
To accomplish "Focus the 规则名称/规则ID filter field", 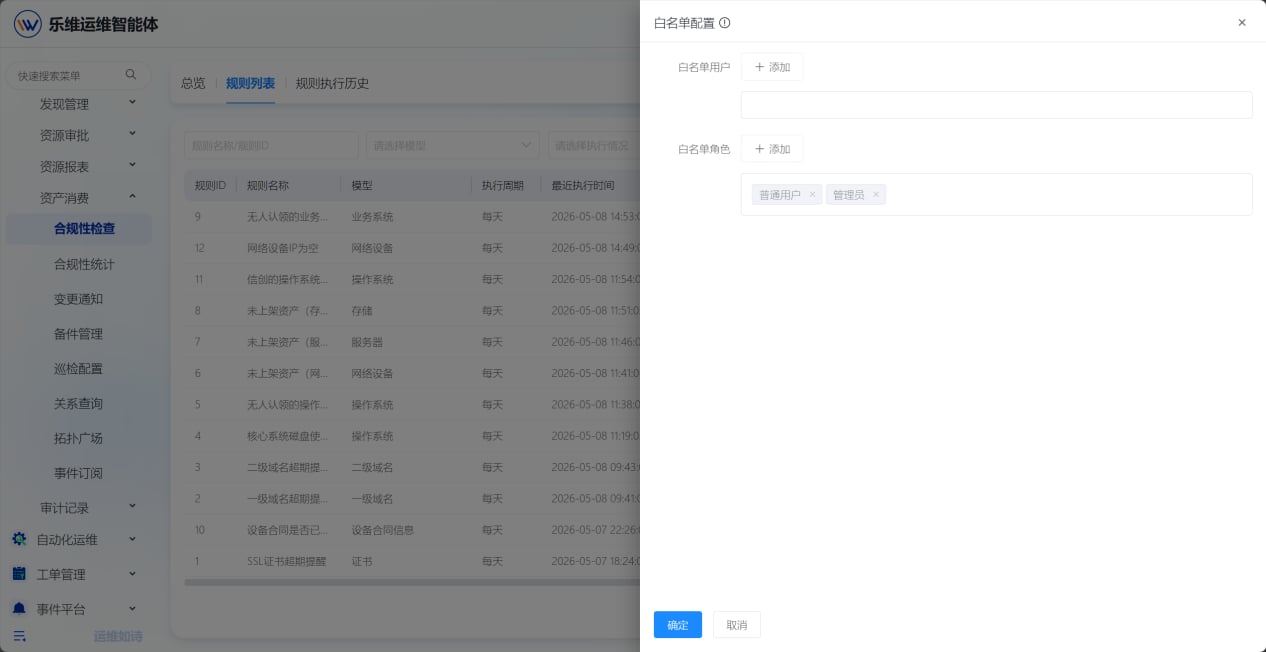I will click(x=271, y=145).
